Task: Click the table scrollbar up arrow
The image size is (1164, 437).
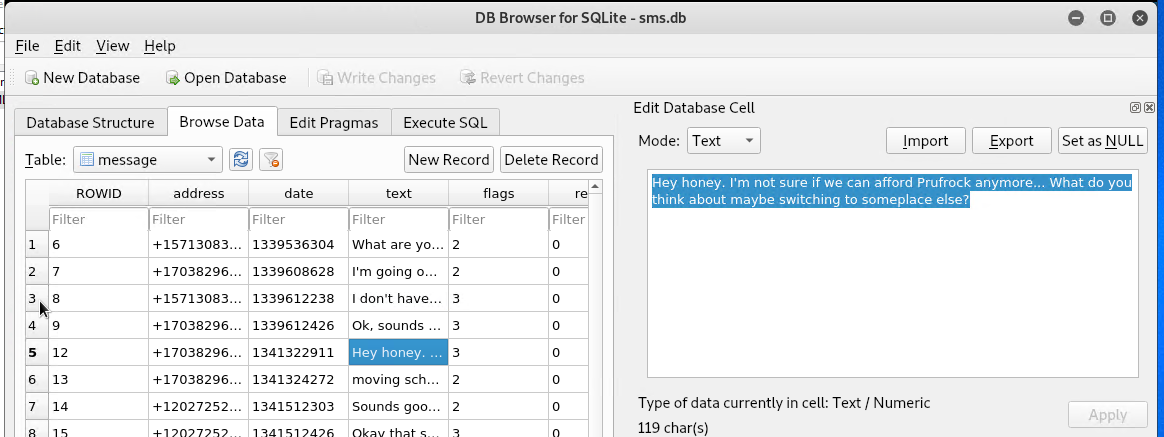Action: tap(595, 186)
